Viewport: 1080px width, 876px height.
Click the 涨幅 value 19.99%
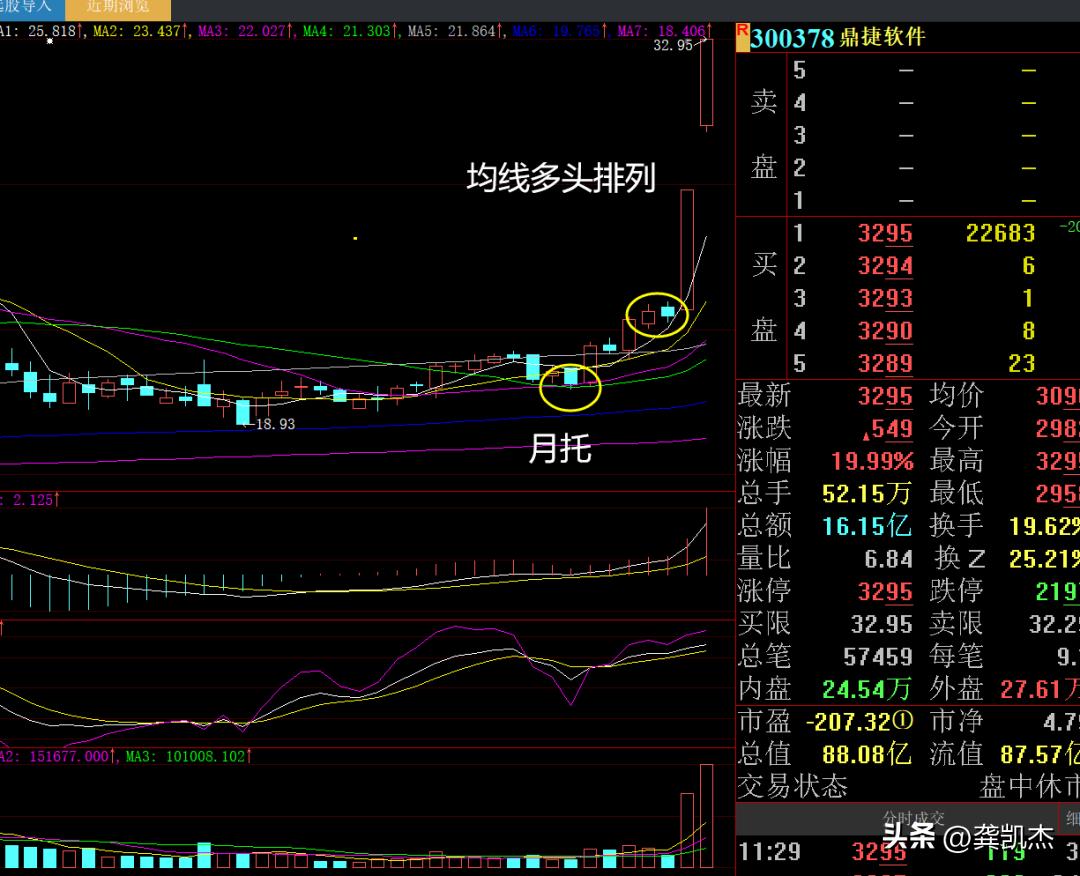[x=872, y=461]
